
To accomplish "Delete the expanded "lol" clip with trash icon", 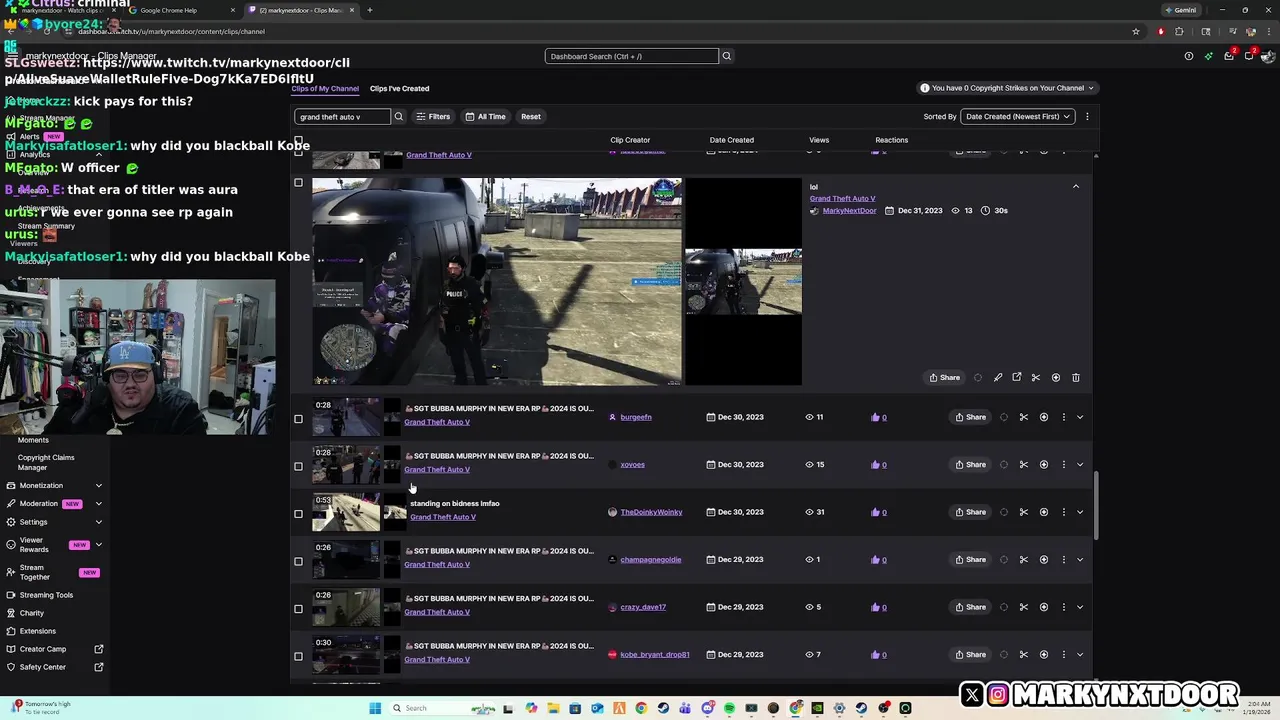I will click(x=1076, y=377).
